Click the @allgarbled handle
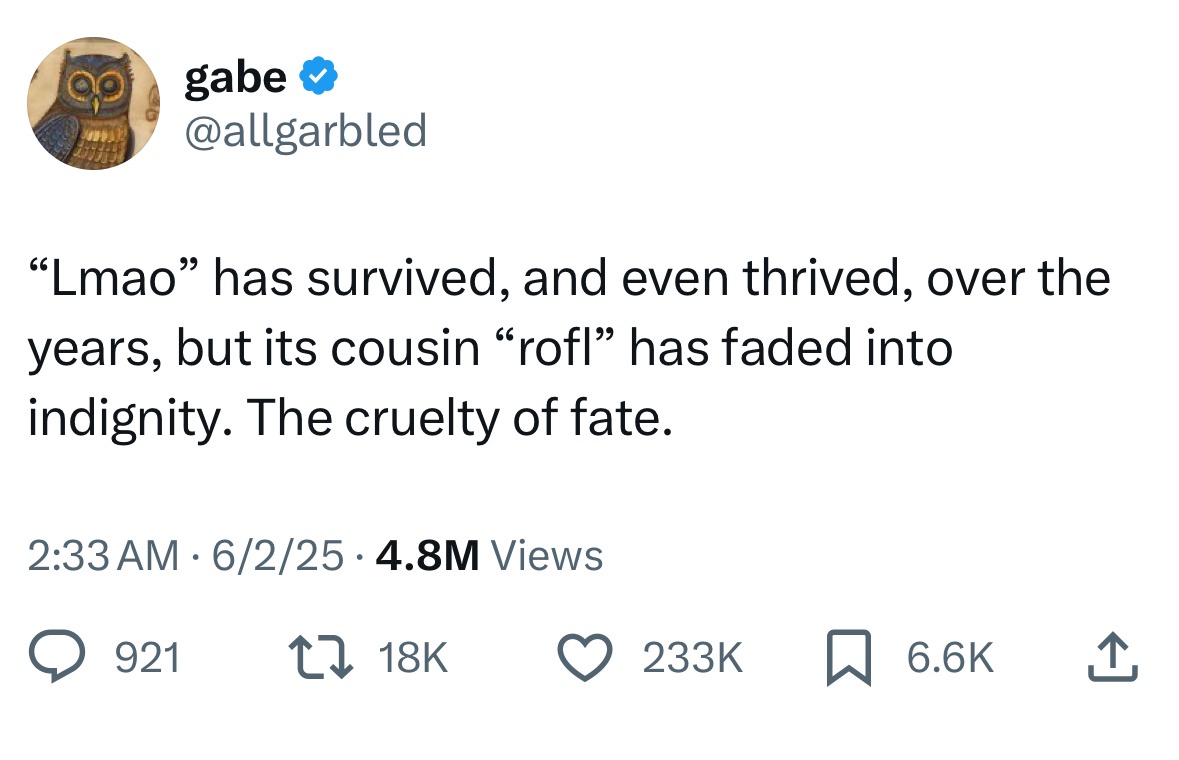The width and height of the screenshot is (1179, 760). (x=305, y=130)
